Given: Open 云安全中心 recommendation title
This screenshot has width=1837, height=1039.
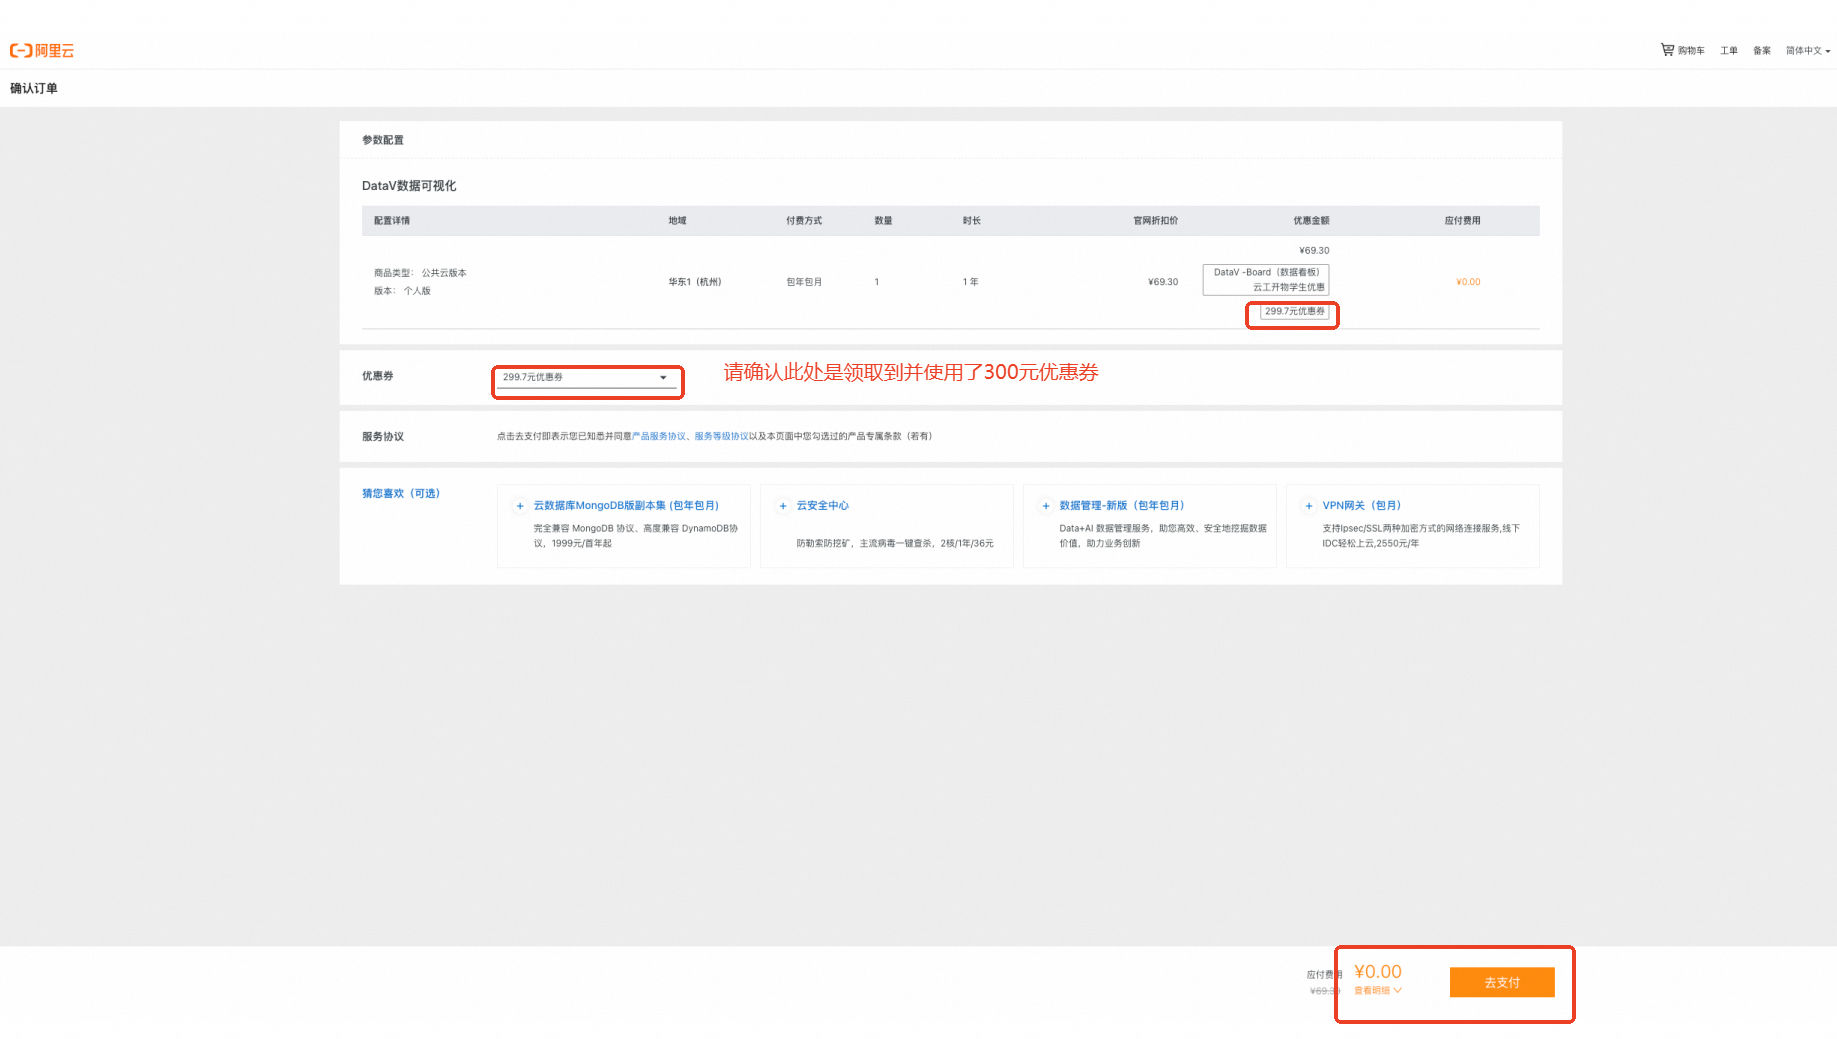Looking at the screenshot, I should 823,506.
